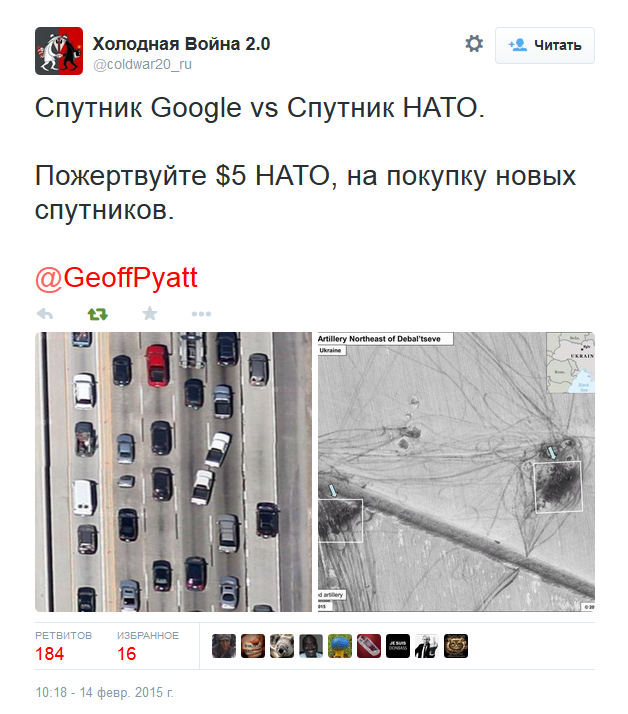Click the koala retweeter avatar
This screenshot has width=628, height=714.
[282, 646]
